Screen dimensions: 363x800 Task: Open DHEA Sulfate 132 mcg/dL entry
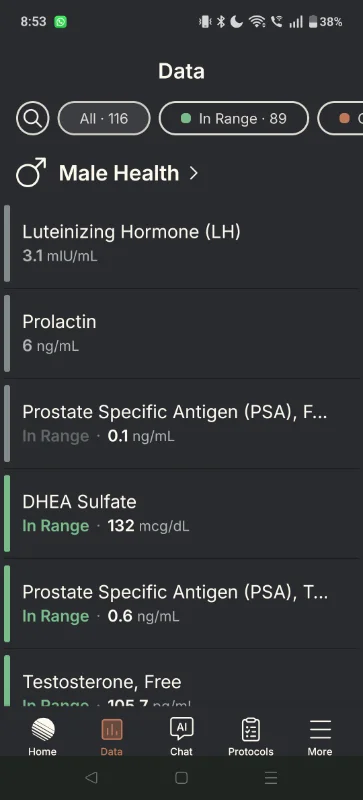(x=181, y=513)
